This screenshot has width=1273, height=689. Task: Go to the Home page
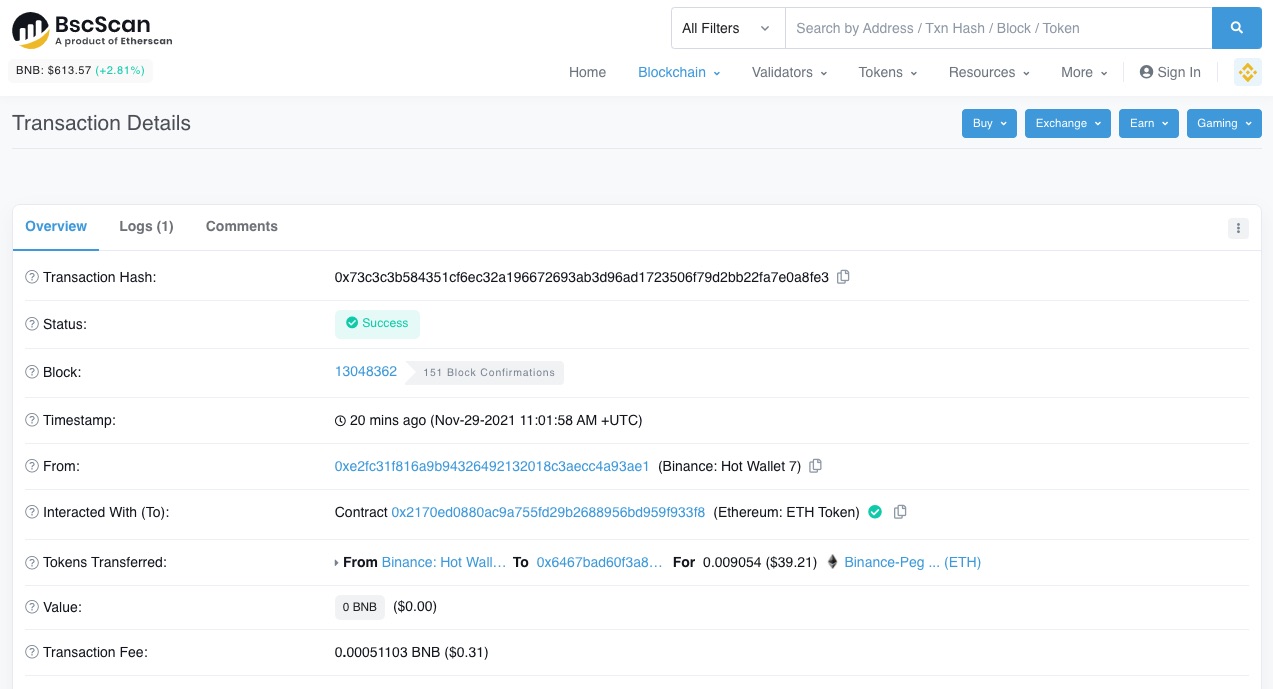(x=587, y=72)
